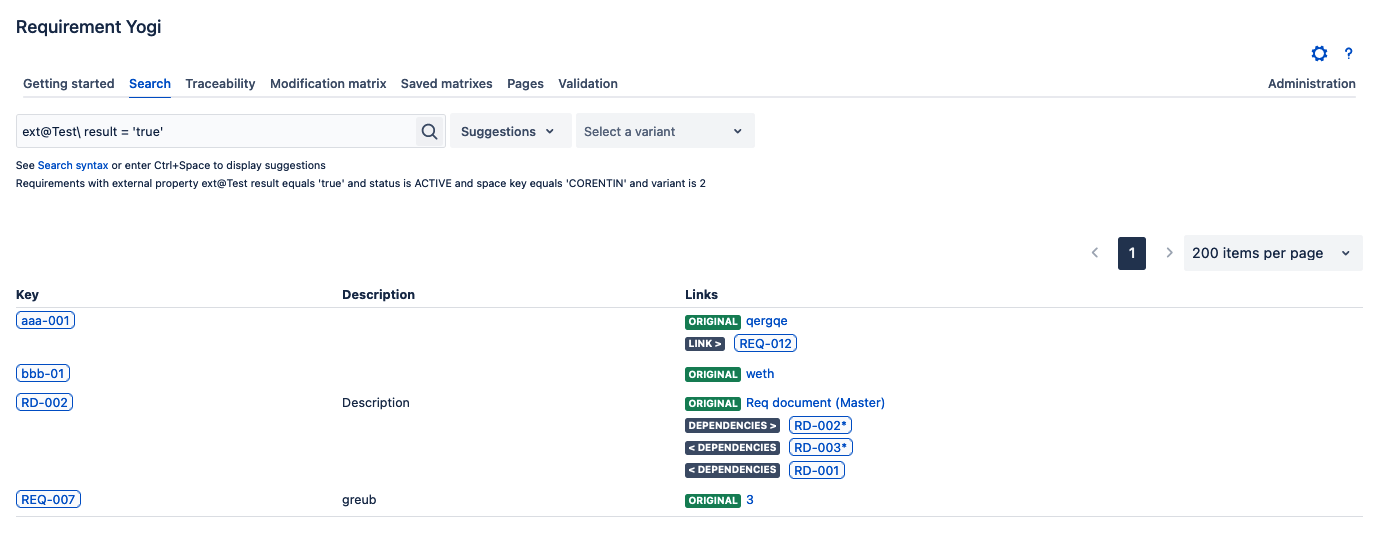1383x555 pixels.
Task: Open the Req document (Master) page link
Action: (x=815, y=403)
